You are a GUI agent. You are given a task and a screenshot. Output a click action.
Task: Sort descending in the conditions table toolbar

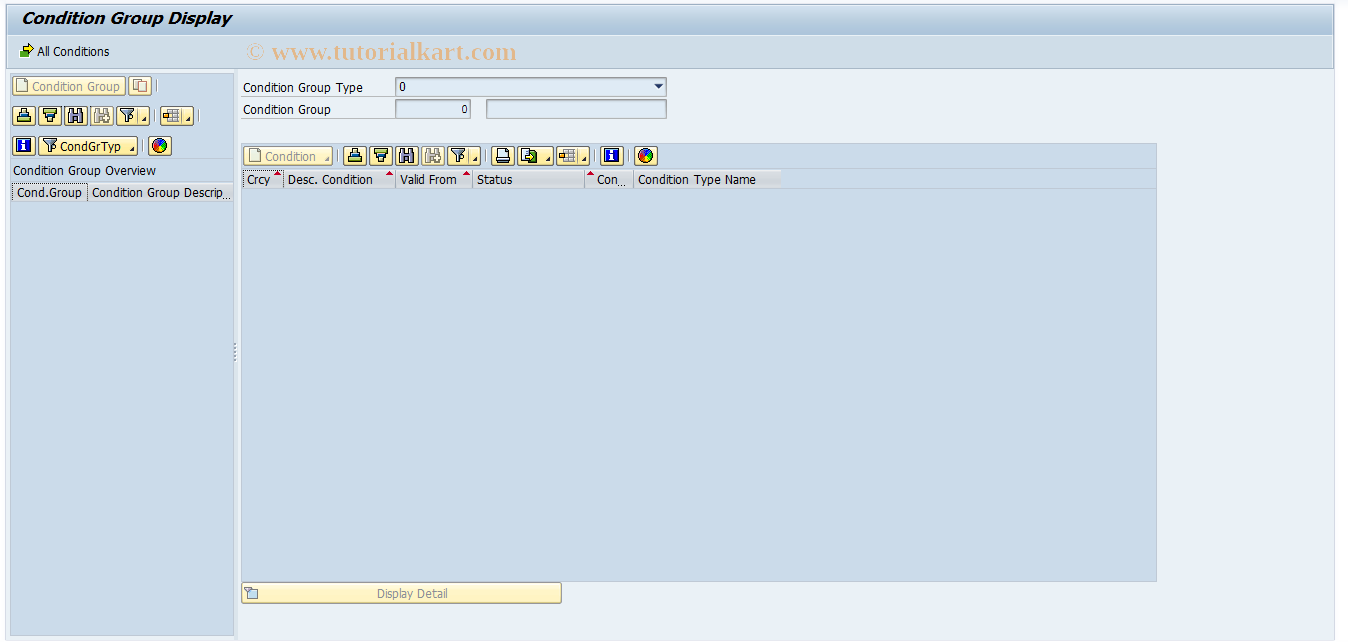(381, 156)
